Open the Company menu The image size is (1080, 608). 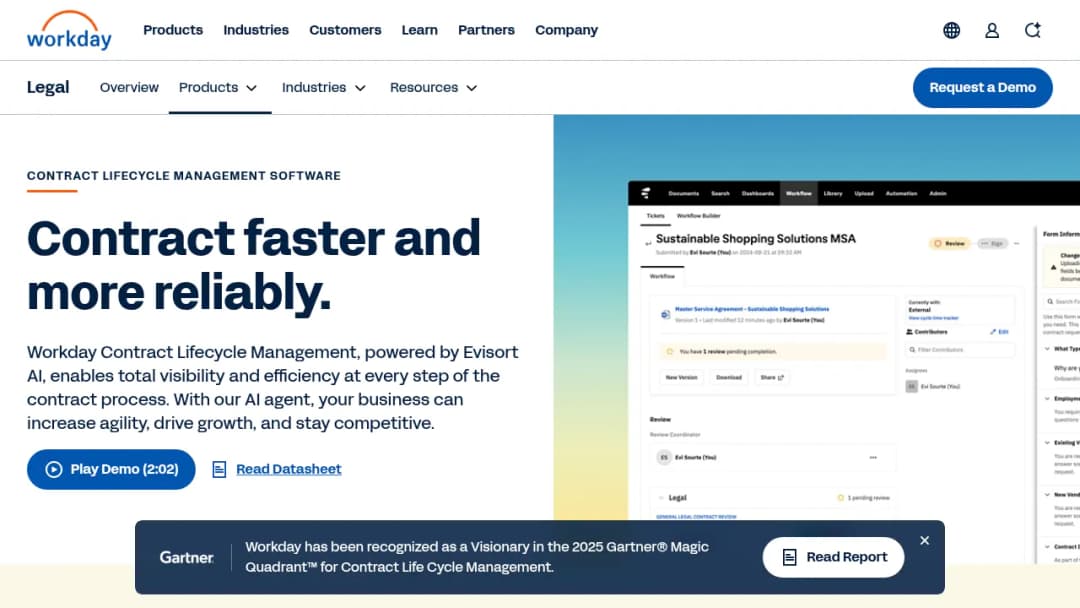point(566,30)
